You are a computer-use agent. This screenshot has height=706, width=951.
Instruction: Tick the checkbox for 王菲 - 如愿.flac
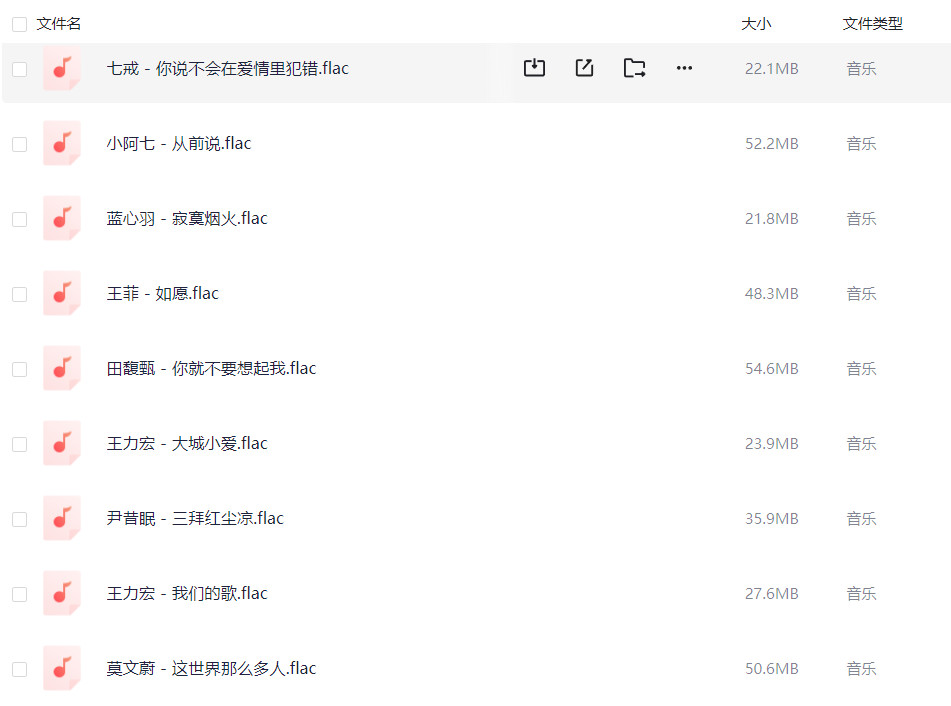tap(20, 294)
